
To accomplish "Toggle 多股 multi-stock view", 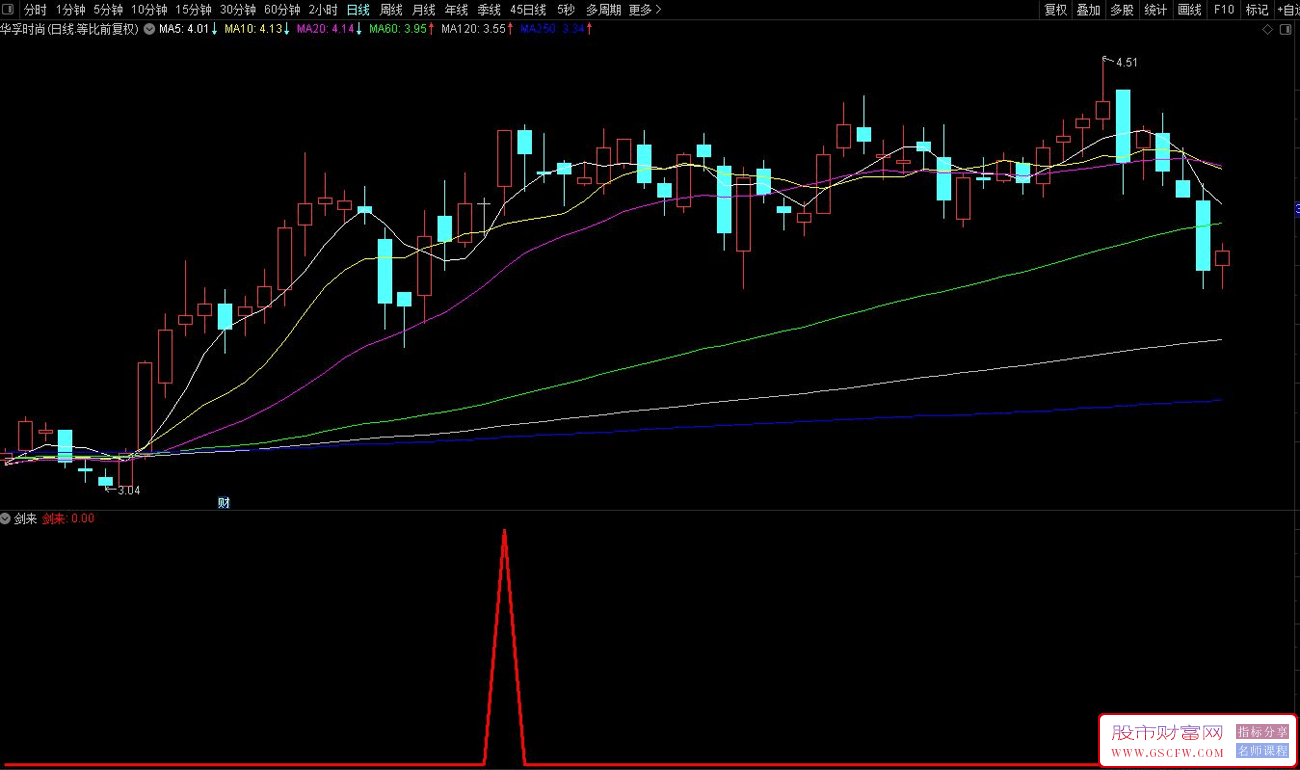I will point(1122,10).
